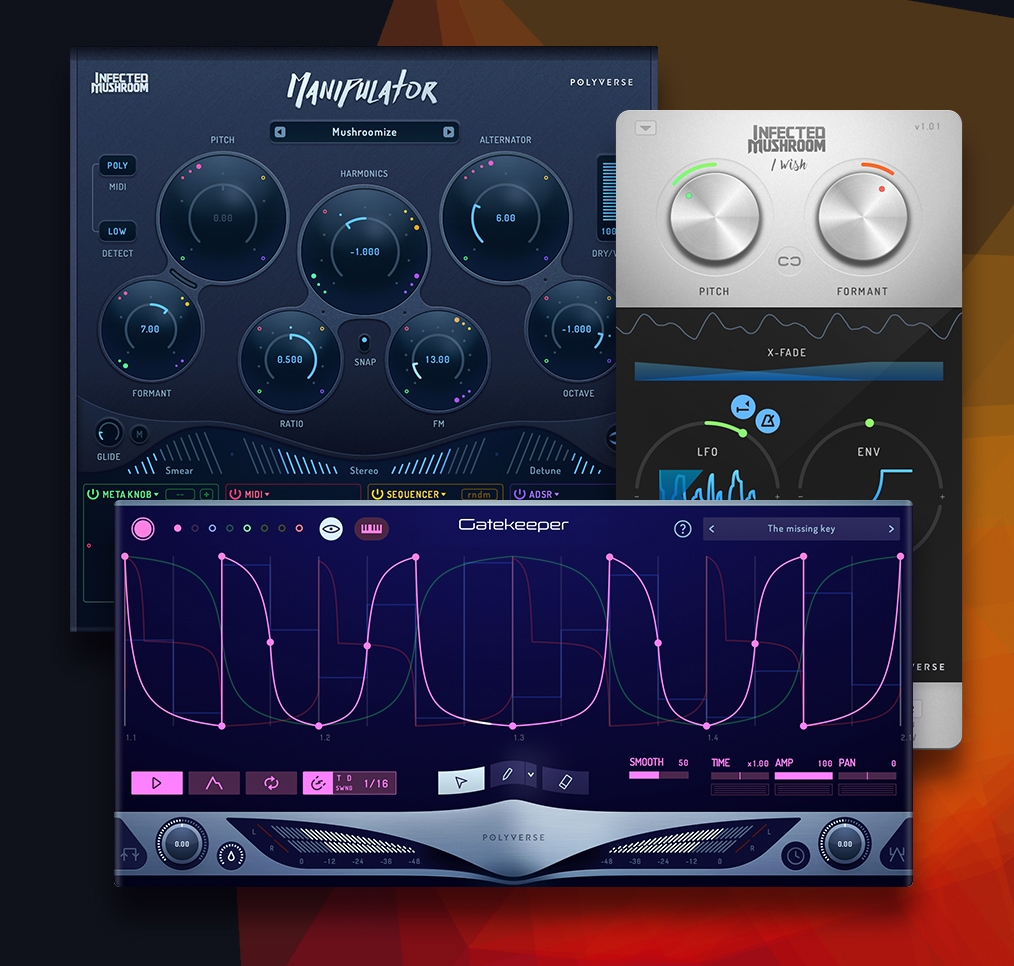This screenshot has height=966, width=1014.
Task: Toggle the link icon between Pitch and Formant
Action: pyautogui.click(x=789, y=261)
